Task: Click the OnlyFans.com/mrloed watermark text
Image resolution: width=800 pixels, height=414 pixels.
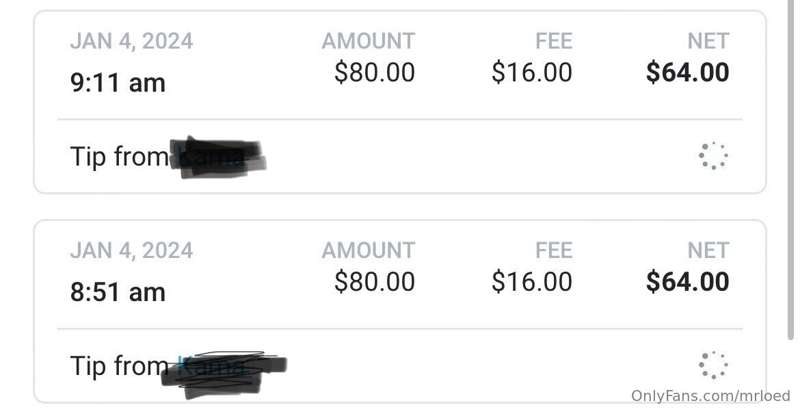Action: pos(711,396)
